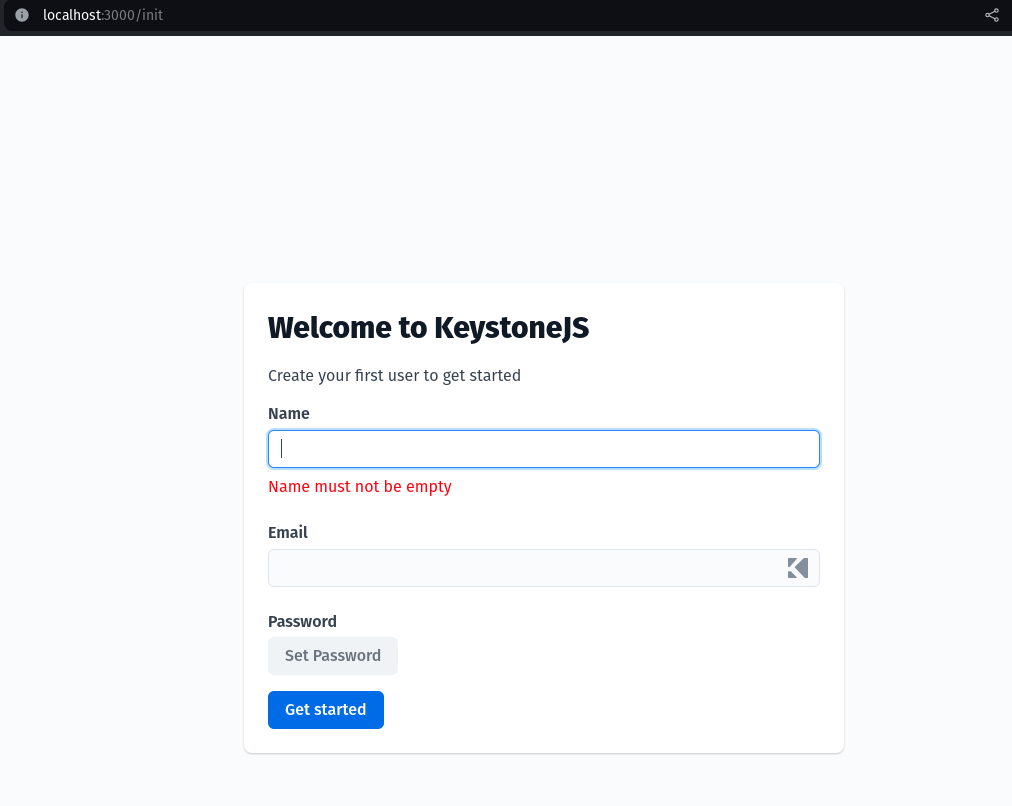1012x806 pixels.
Task: Click inside the Email input field
Action: 544,568
